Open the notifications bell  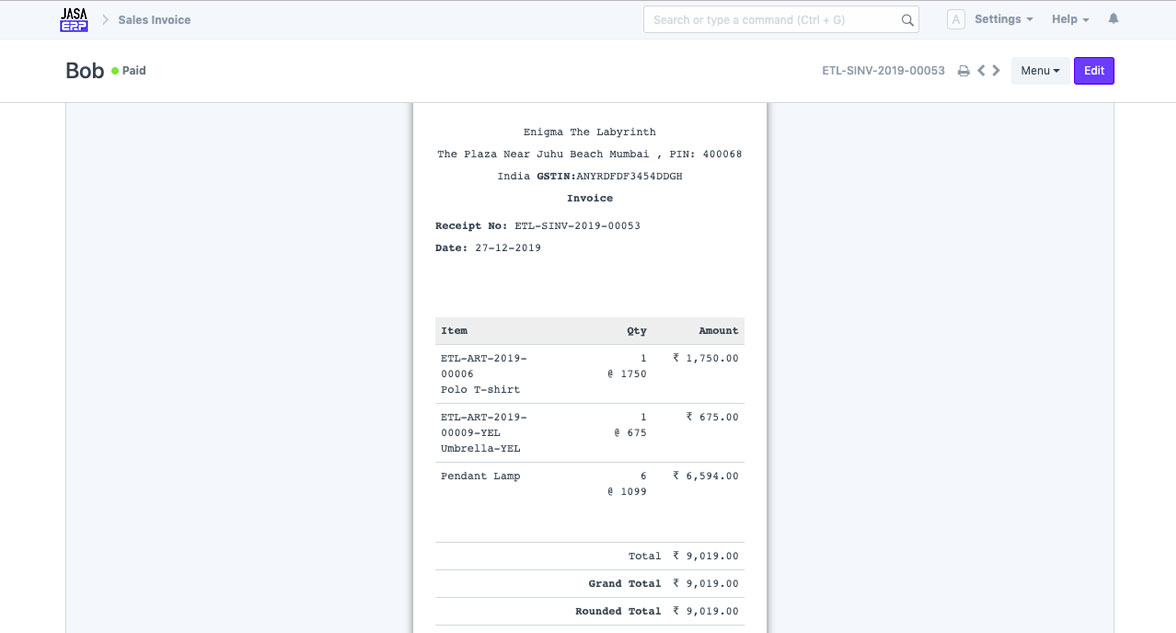1113,19
